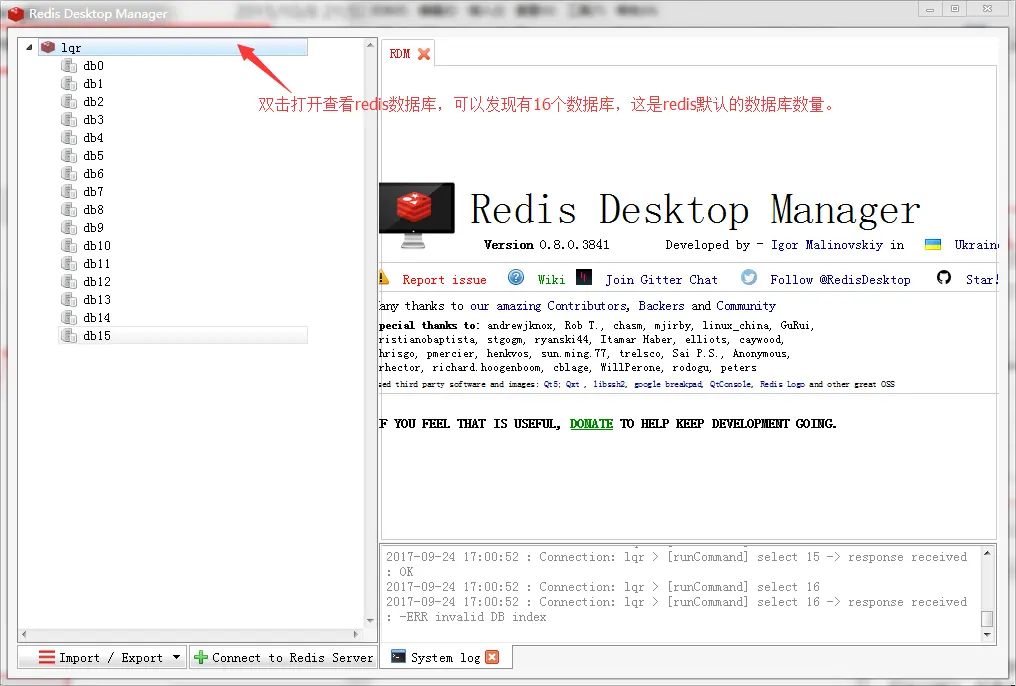Select the lqr server icon
This screenshot has width=1016, height=686.
(48, 47)
